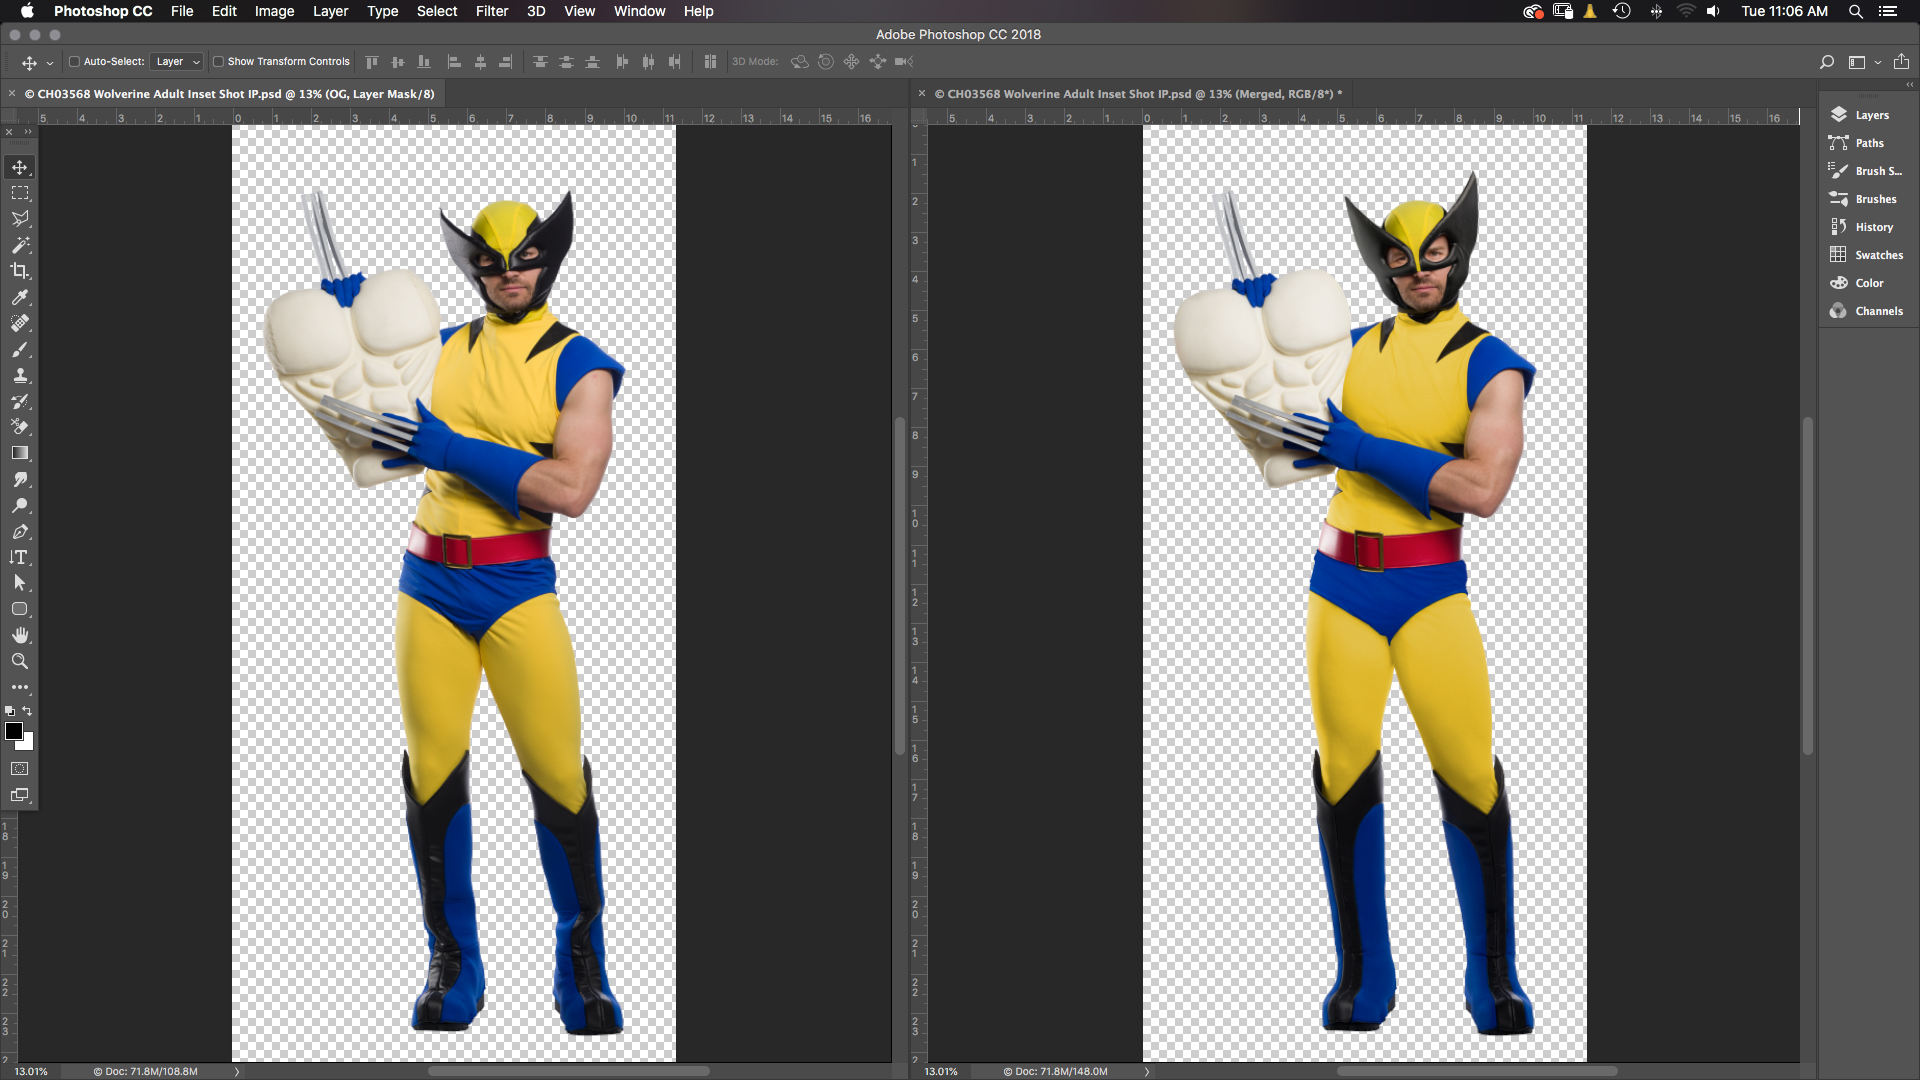Open the Auto-Select Layer dropdown

[x=177, y=62]
